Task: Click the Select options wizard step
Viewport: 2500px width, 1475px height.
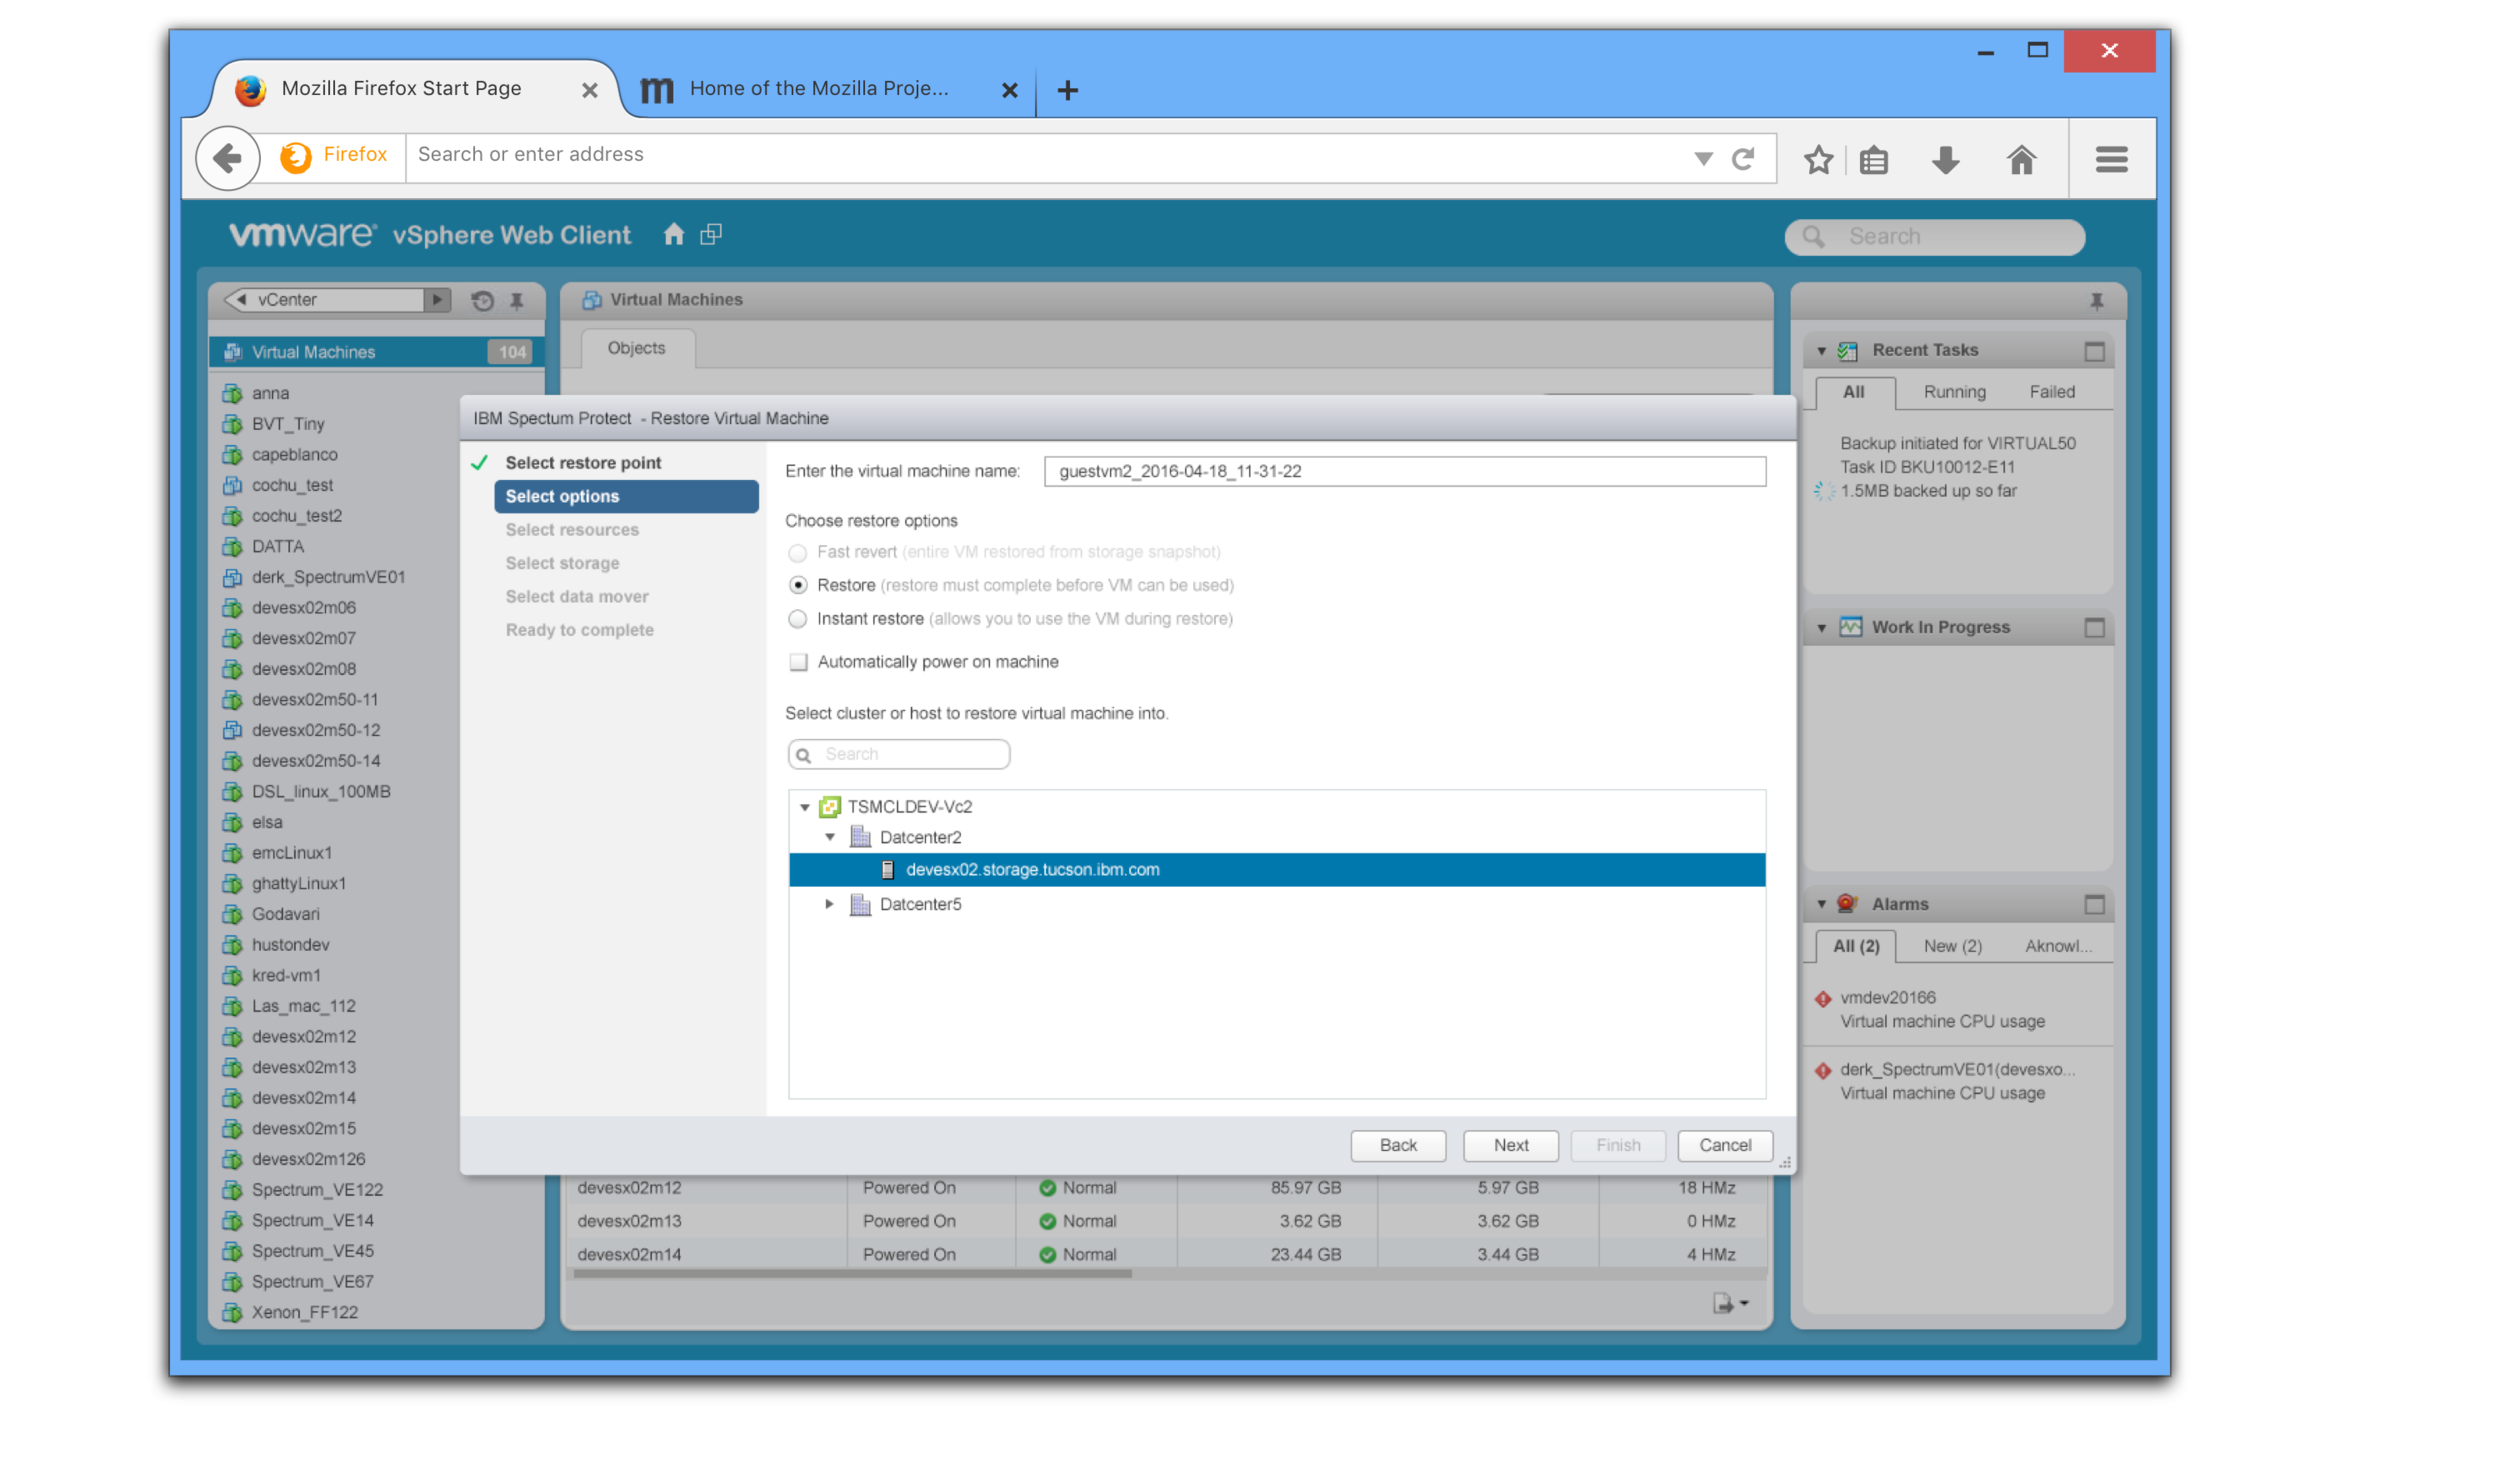Action: click(626, 497)
